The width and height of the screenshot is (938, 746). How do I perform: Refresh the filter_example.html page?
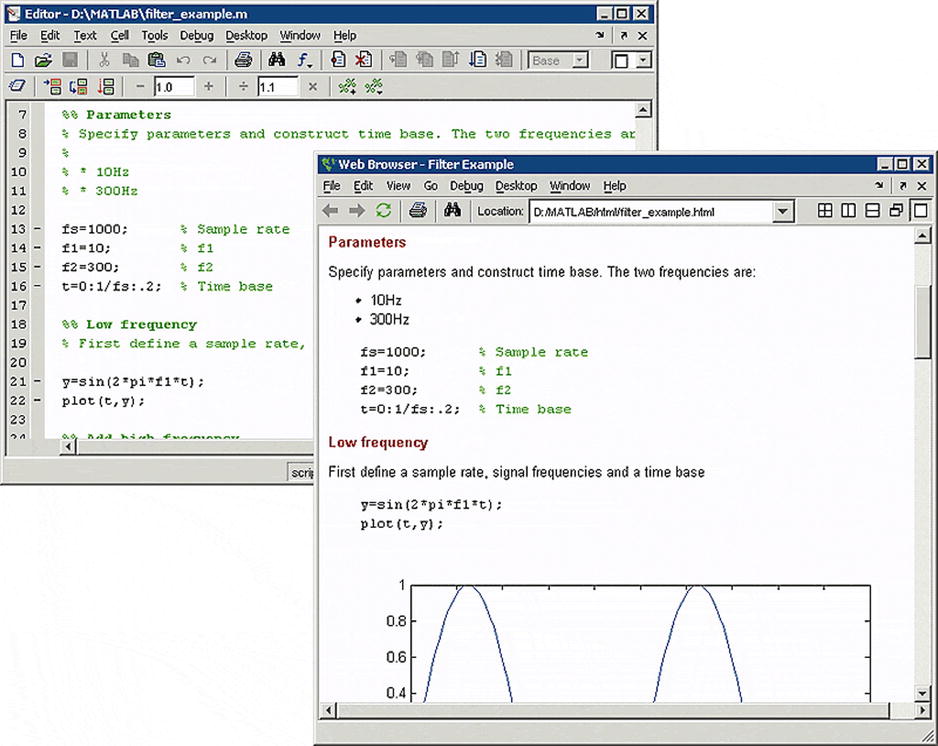[x=383, y=211]
